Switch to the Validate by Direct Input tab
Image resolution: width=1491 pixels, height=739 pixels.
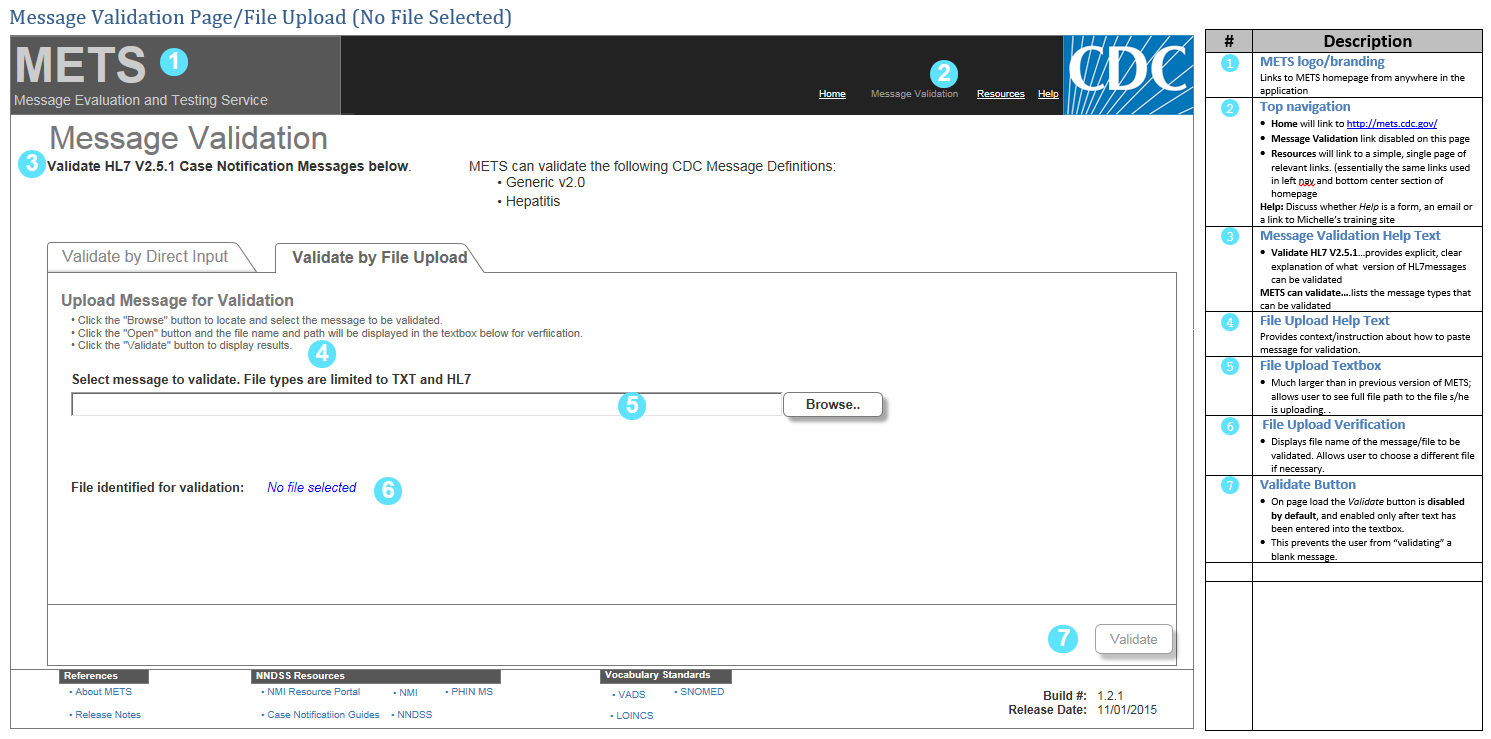(145, 257)
